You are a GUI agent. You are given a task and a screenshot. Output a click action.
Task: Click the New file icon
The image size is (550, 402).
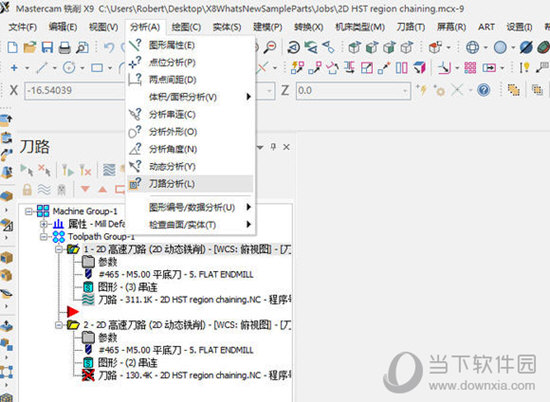click(13, 47)
